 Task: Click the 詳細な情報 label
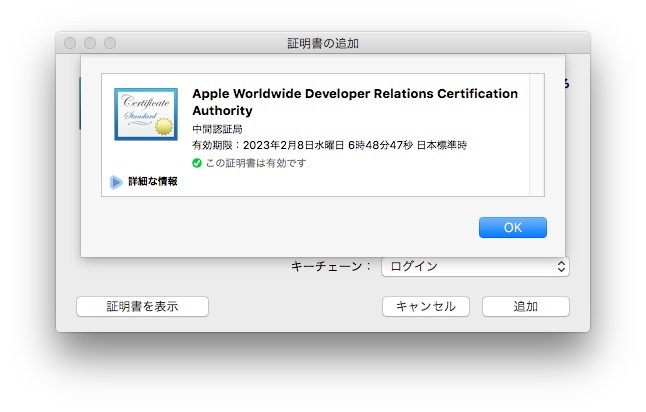(x=152, y=181)
